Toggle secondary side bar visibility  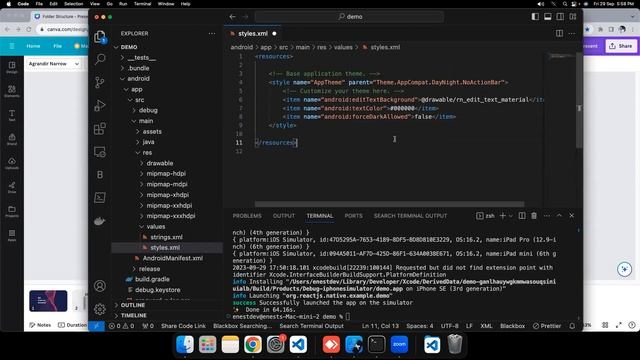coord(560,17)
